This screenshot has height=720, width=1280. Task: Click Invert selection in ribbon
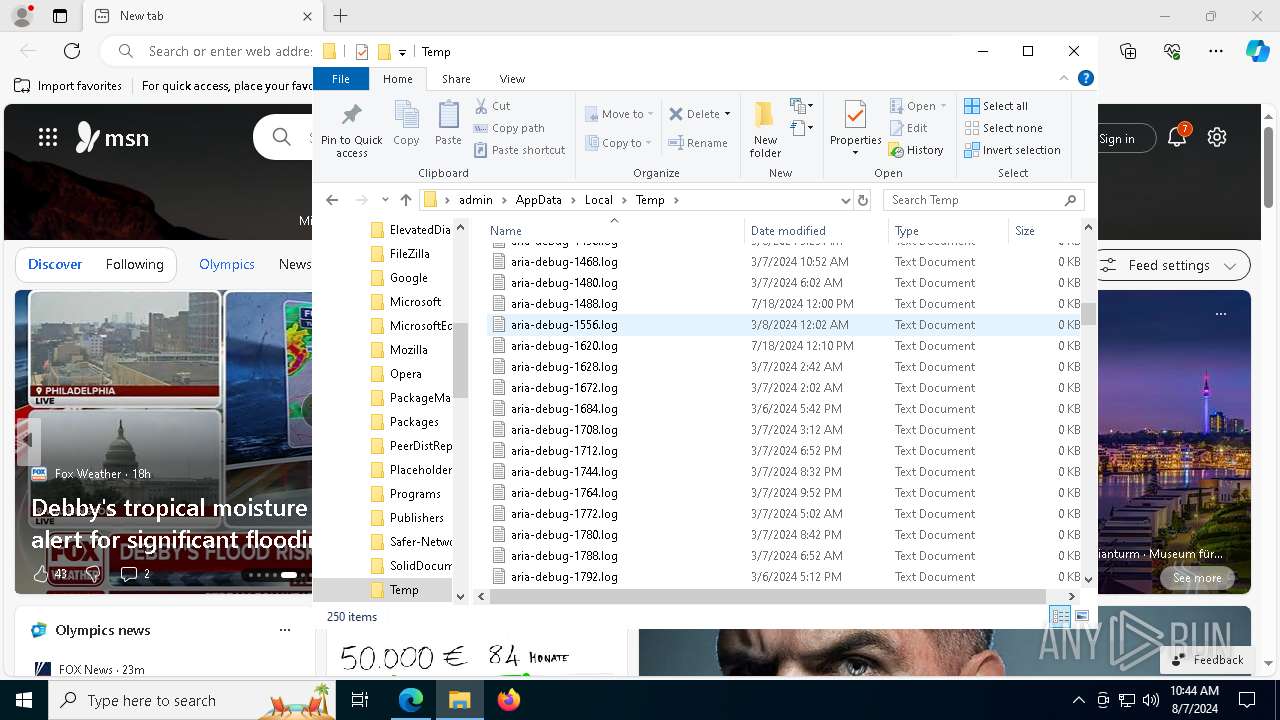click(1012, 150)
